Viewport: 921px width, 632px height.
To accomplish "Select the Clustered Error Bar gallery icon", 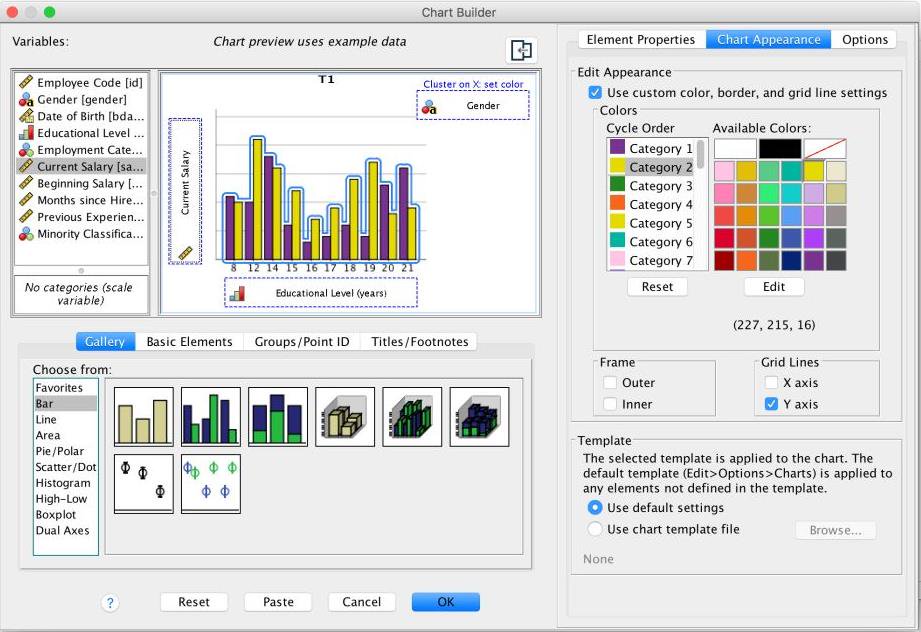I will click(x=210, y=481).
